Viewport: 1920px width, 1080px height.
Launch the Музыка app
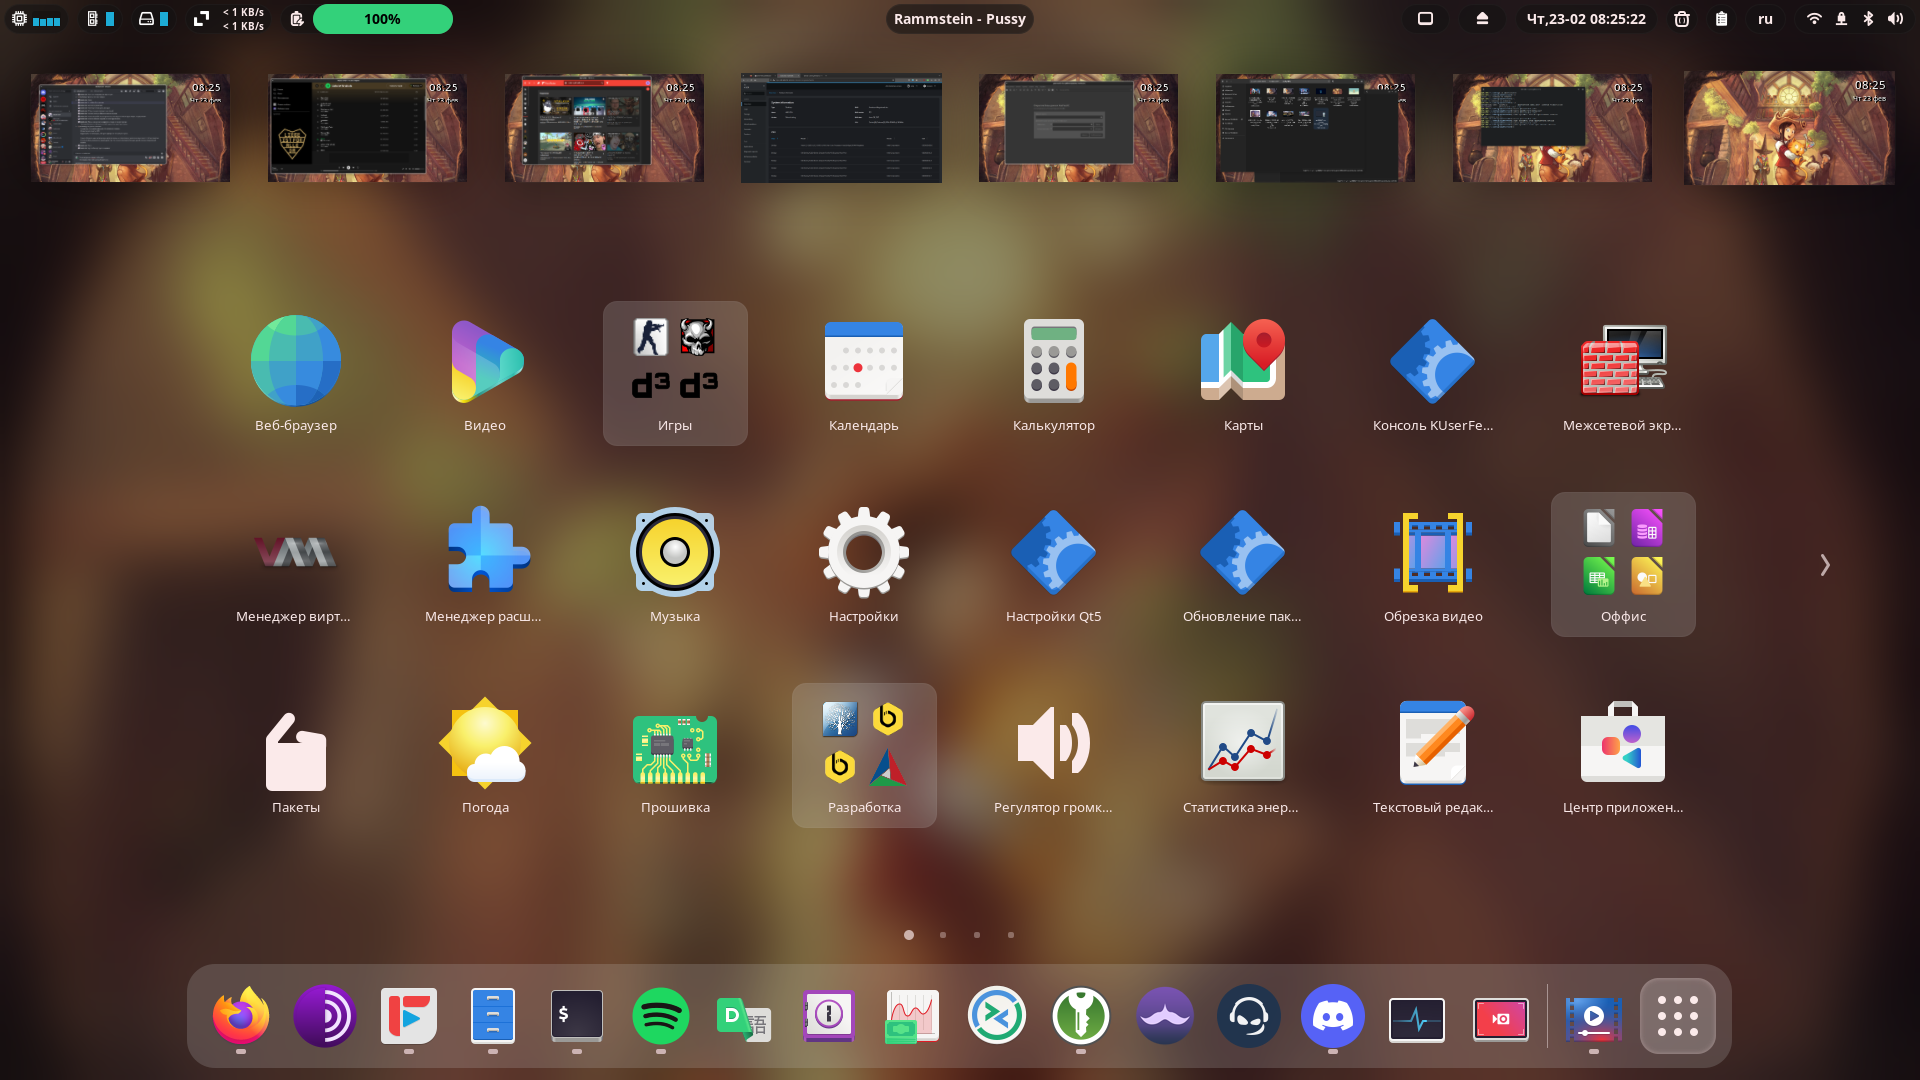point(675,564)
